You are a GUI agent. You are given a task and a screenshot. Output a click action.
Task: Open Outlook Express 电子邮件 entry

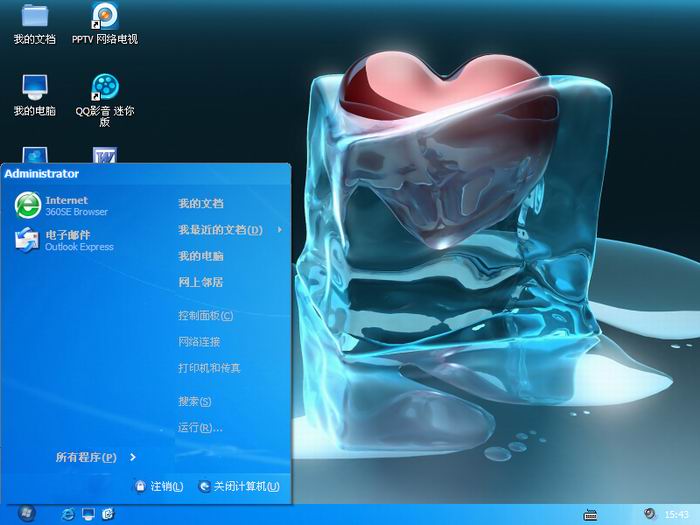pos(65,240)
